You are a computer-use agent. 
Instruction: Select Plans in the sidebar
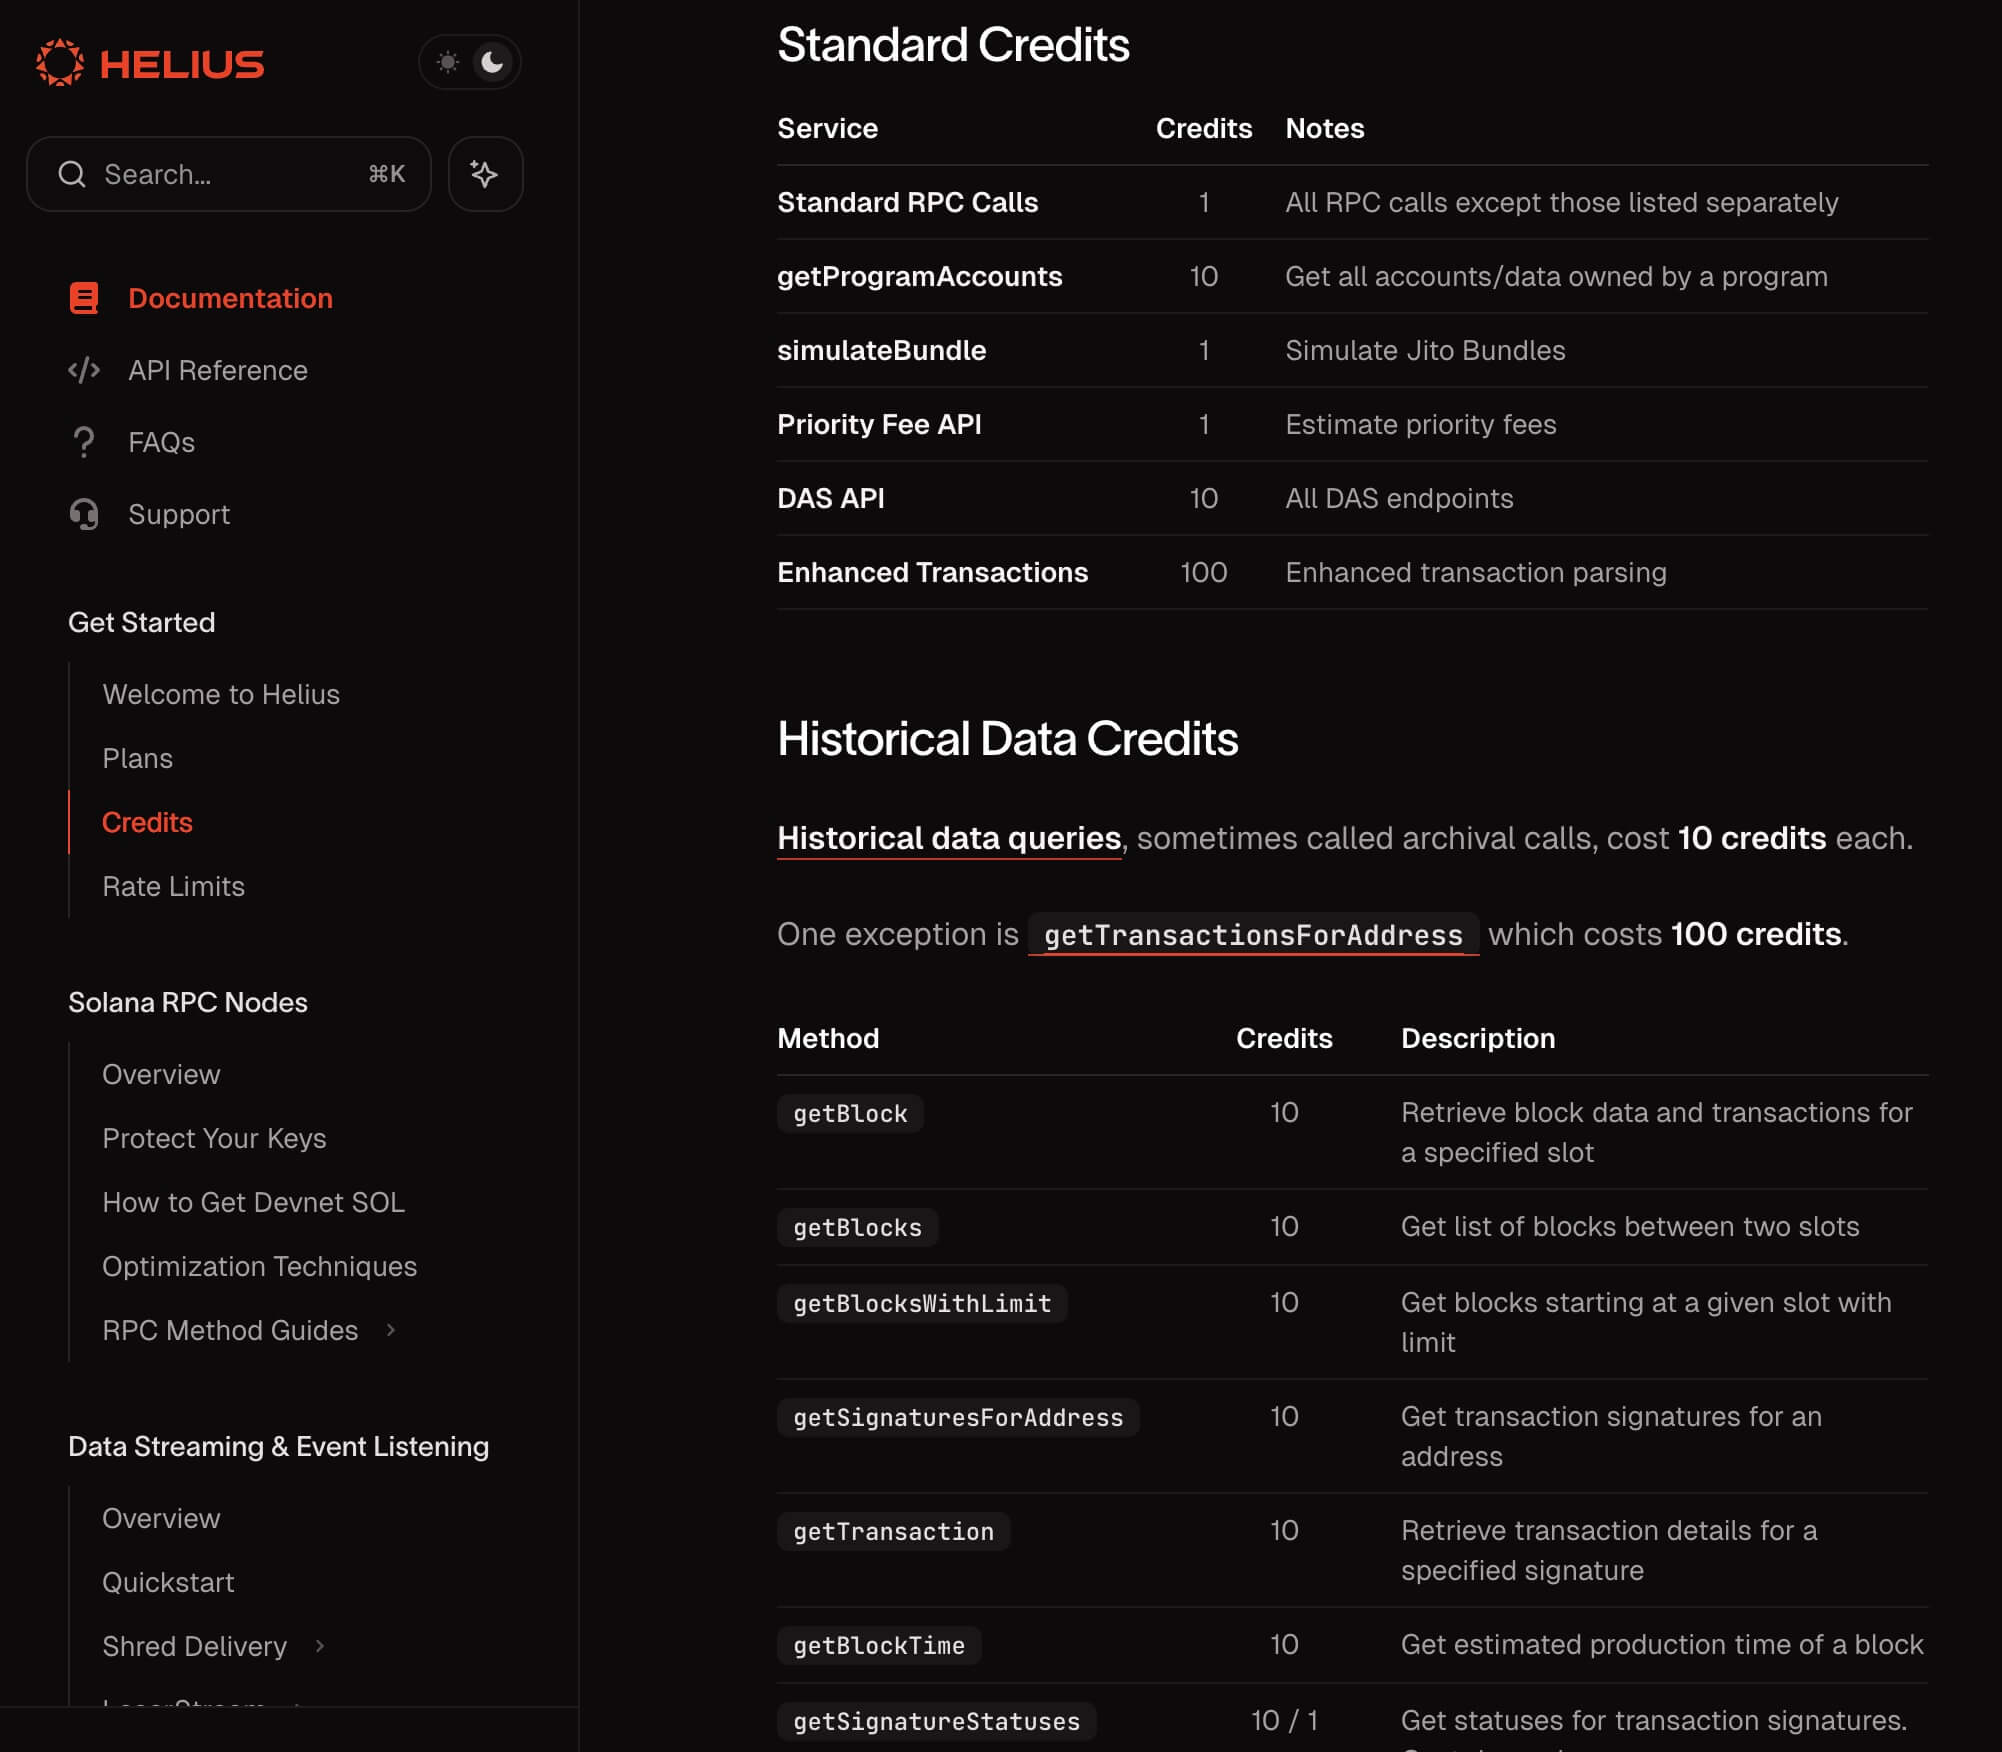pyautogui.click(x=137, y=758)
